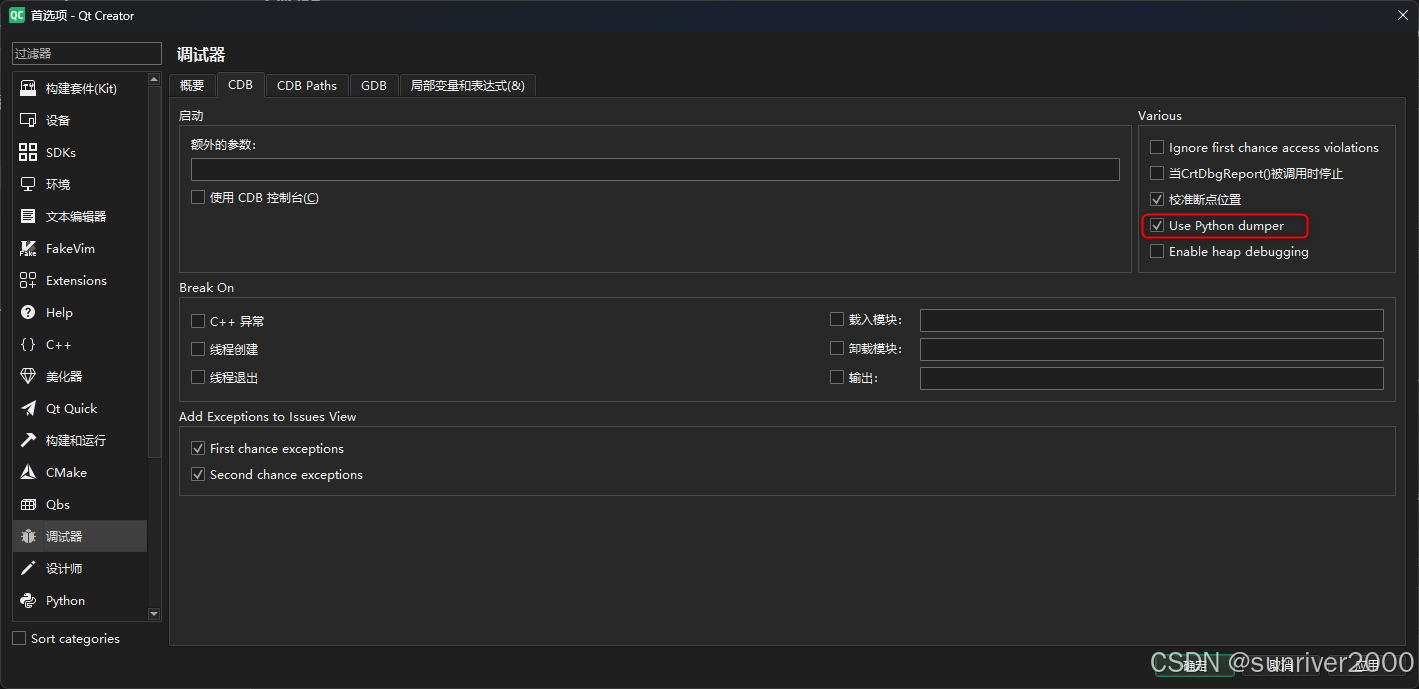Image resolution: width=1419 pixels, height=689 pixels.
Task: Open the 文本编辑器 text editor category
Action: point(80,216)
